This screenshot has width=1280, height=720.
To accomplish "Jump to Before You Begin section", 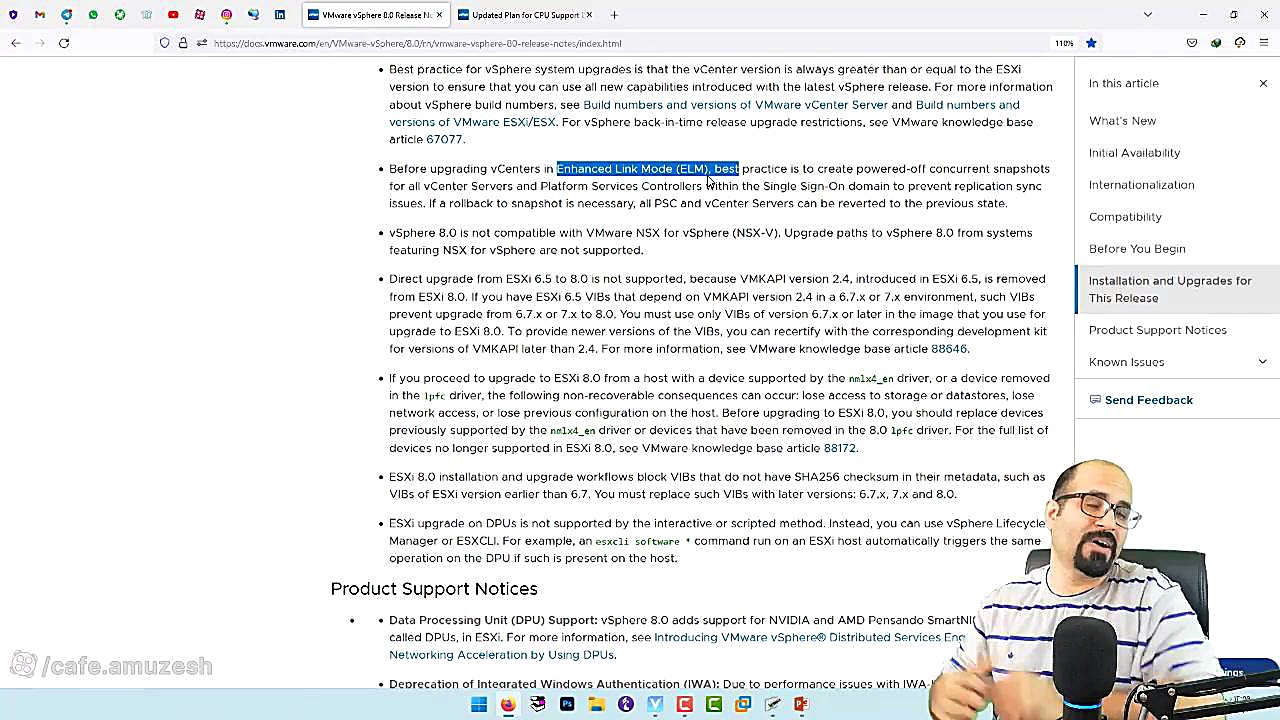I will click(1137, 249).
